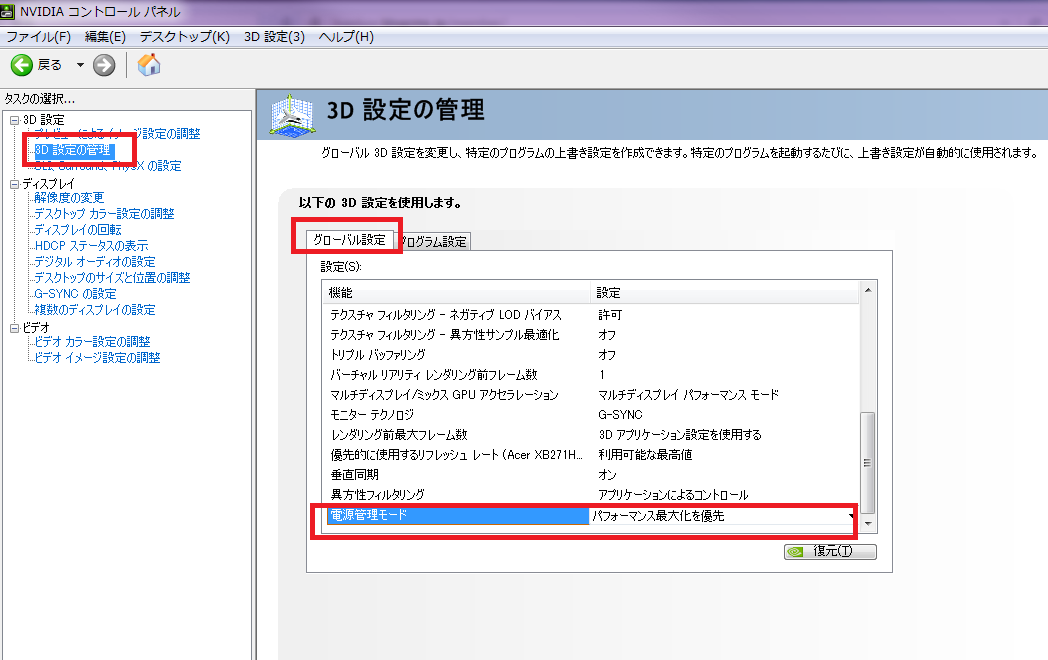Click the green Back arrow icon
The image size is (1048, 660).
click(21, 65)
